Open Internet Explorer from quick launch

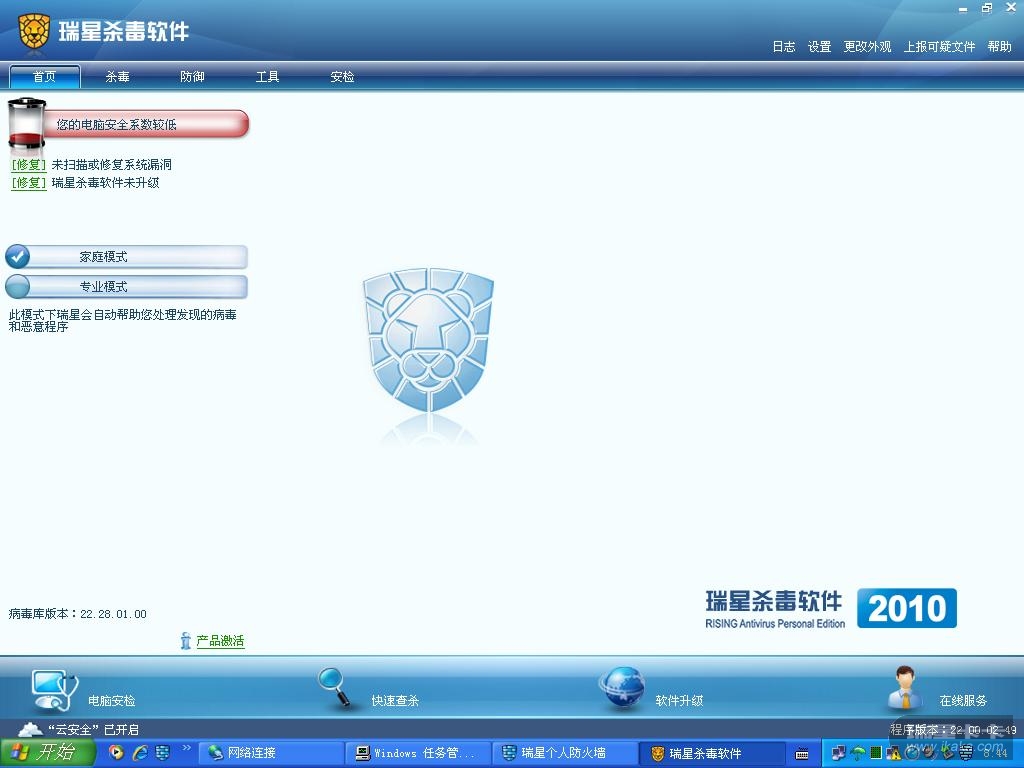140,753
